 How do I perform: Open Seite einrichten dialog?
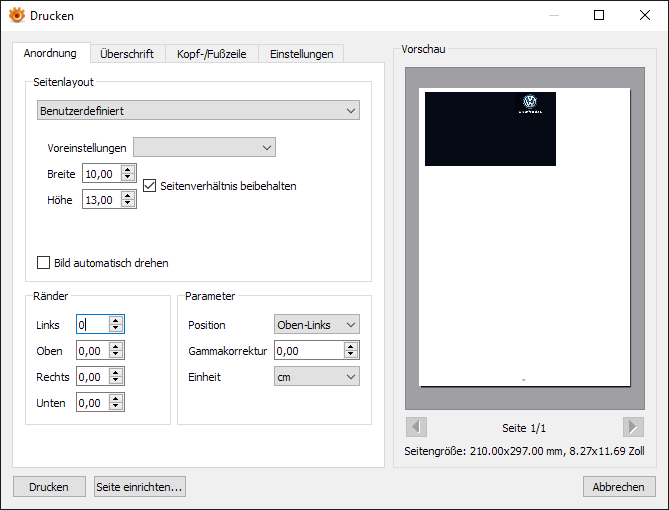(x=140, y=487)
